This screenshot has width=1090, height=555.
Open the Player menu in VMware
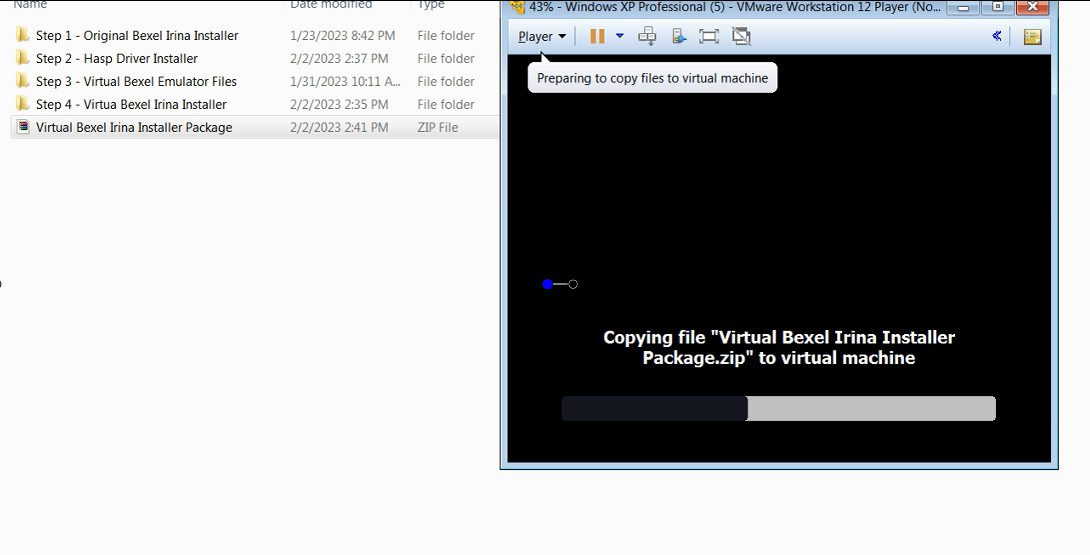(542, 36)
